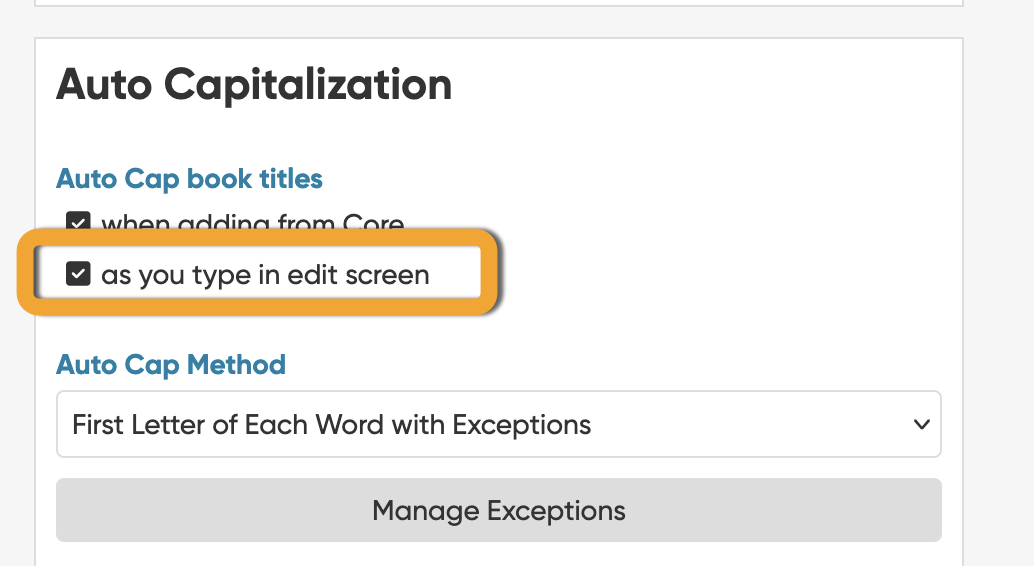The height and width of the screenshot is (566, 1034).
Task: Click the down-arrow icon in the combo box
Action: (921, 424)
